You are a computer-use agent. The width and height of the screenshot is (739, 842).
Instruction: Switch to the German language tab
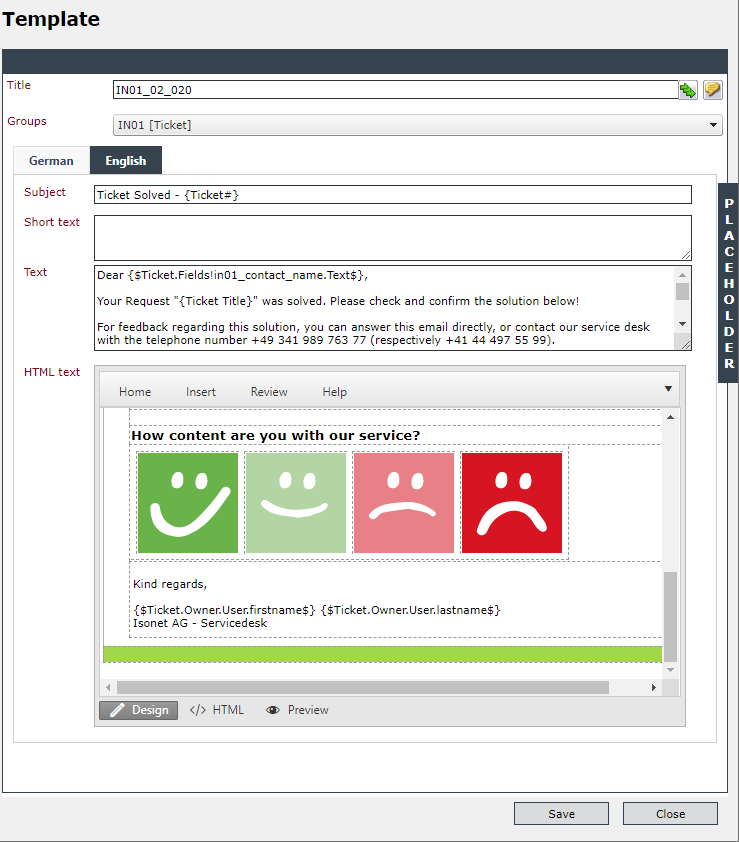tap(52, 161)
